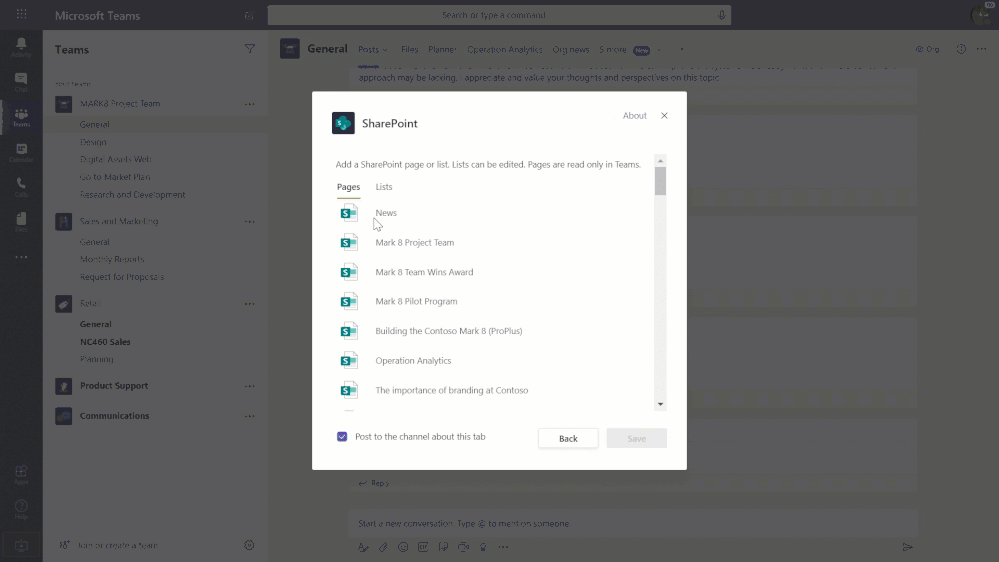999x562 pixels.
Task: Click the new chat compose icon
Action: [x=249, y=15]
